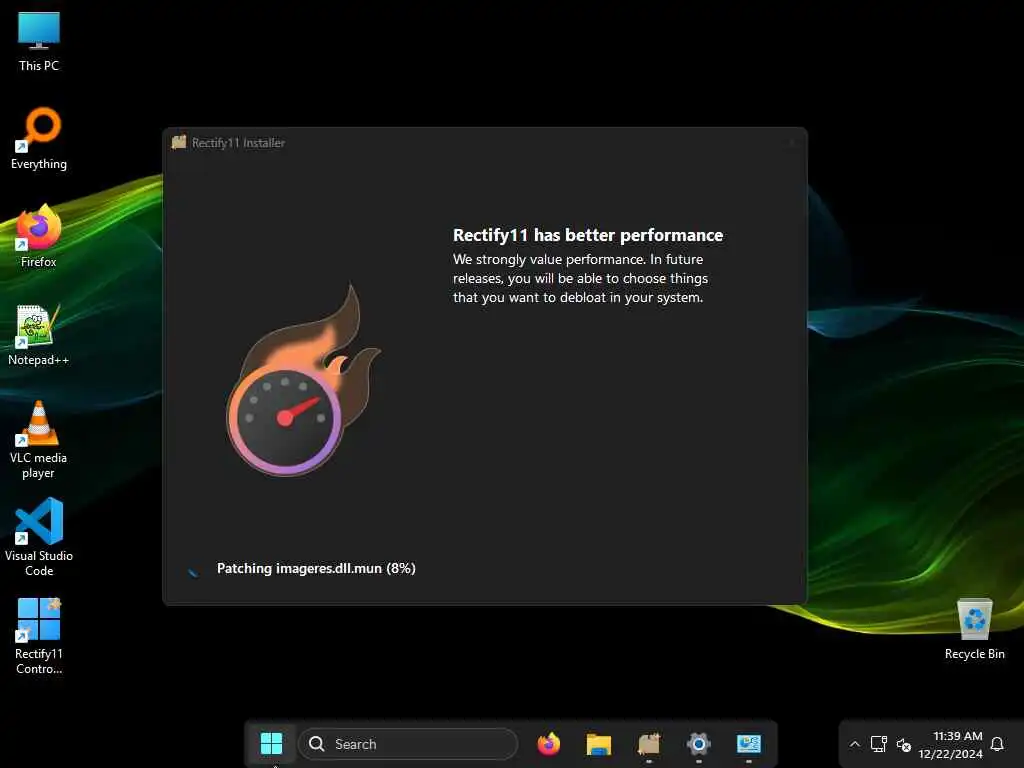Click the Rectify11 Installer title icon
1024x768 pixels.
click(179, 142)
